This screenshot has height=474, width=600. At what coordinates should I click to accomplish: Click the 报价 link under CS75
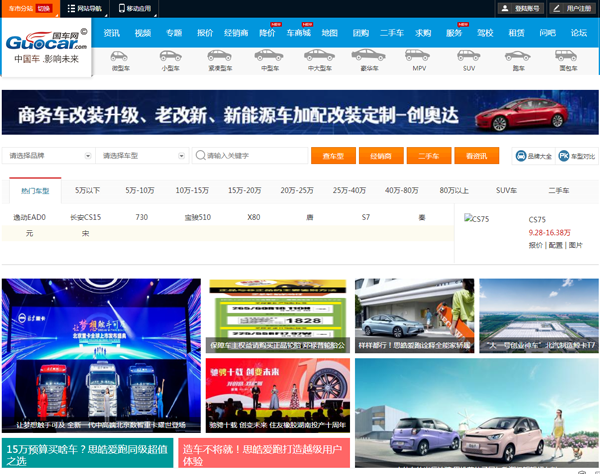(535, 245)
